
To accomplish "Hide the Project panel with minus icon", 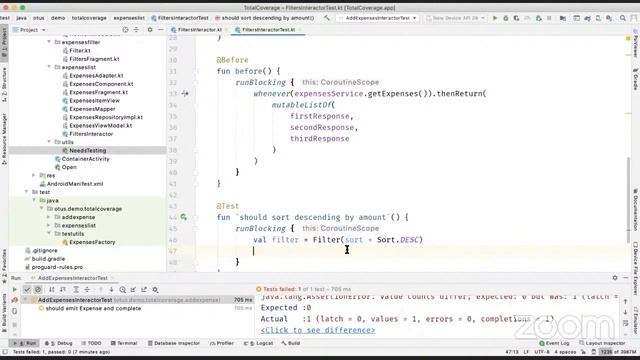I will [161, 30].
